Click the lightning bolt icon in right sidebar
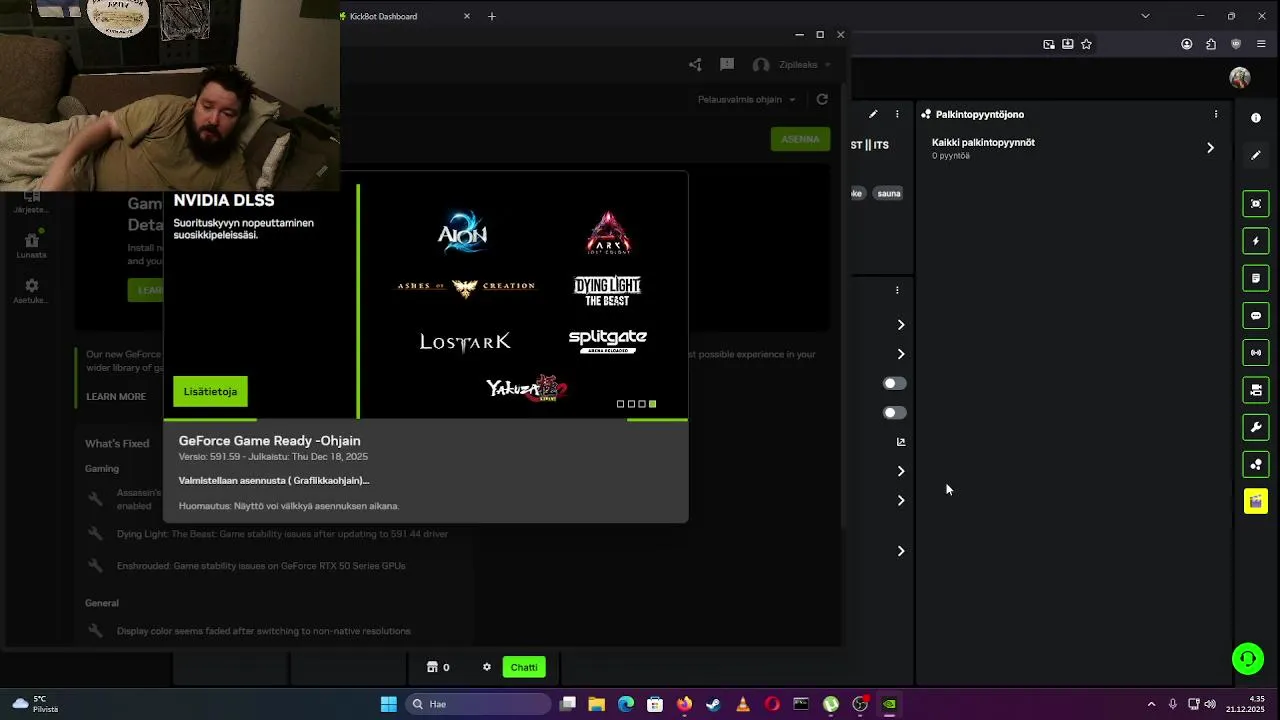The image size is (1280, 720). tap(1256, 241)
